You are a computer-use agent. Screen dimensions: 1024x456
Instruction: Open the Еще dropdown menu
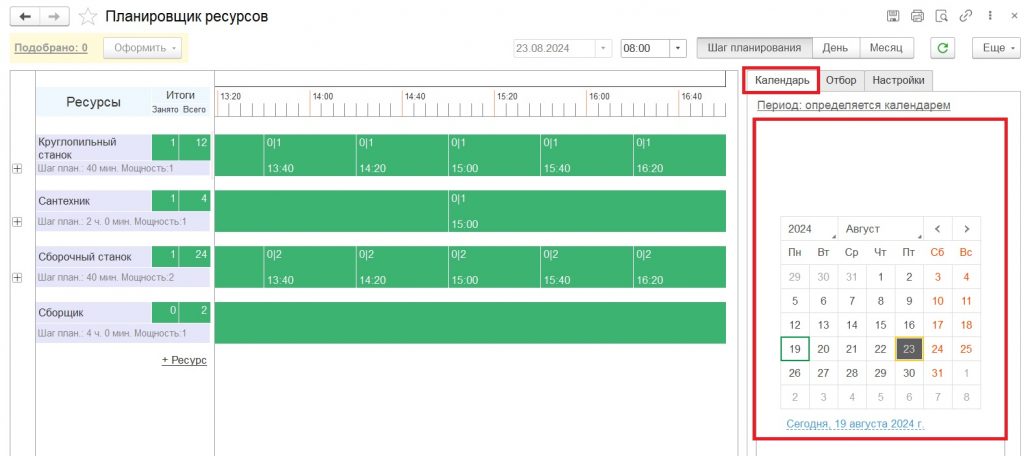tap(996, 48)
